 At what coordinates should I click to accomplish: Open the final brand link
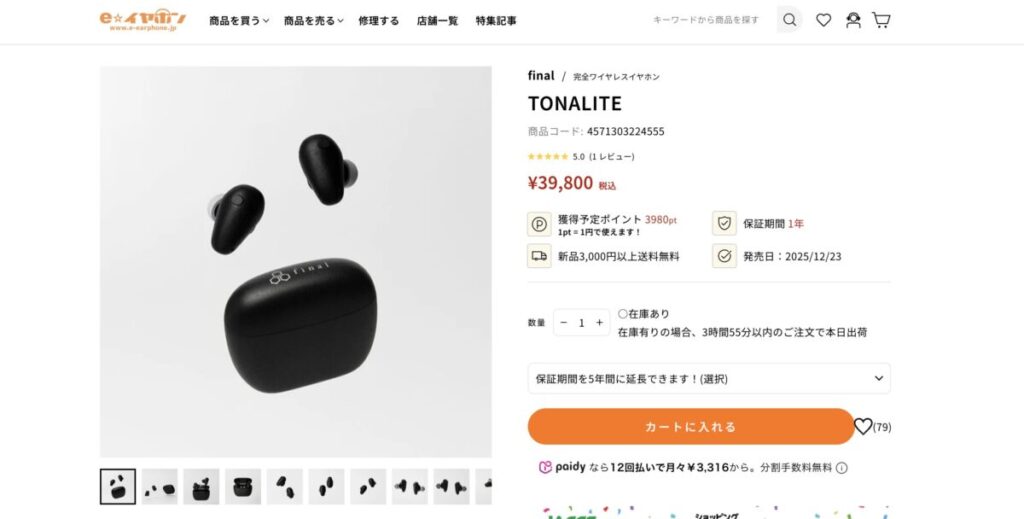tap(541, 76)
